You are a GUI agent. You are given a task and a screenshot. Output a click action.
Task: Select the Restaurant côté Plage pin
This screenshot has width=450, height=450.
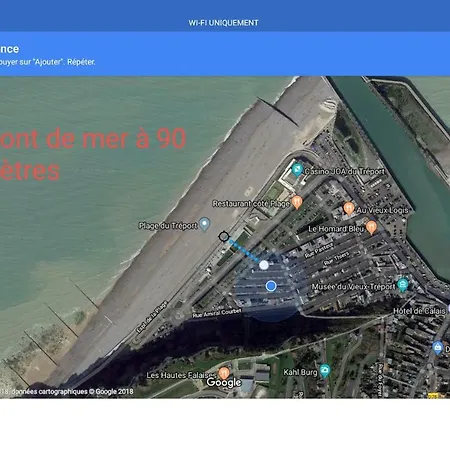pos(297,202)
